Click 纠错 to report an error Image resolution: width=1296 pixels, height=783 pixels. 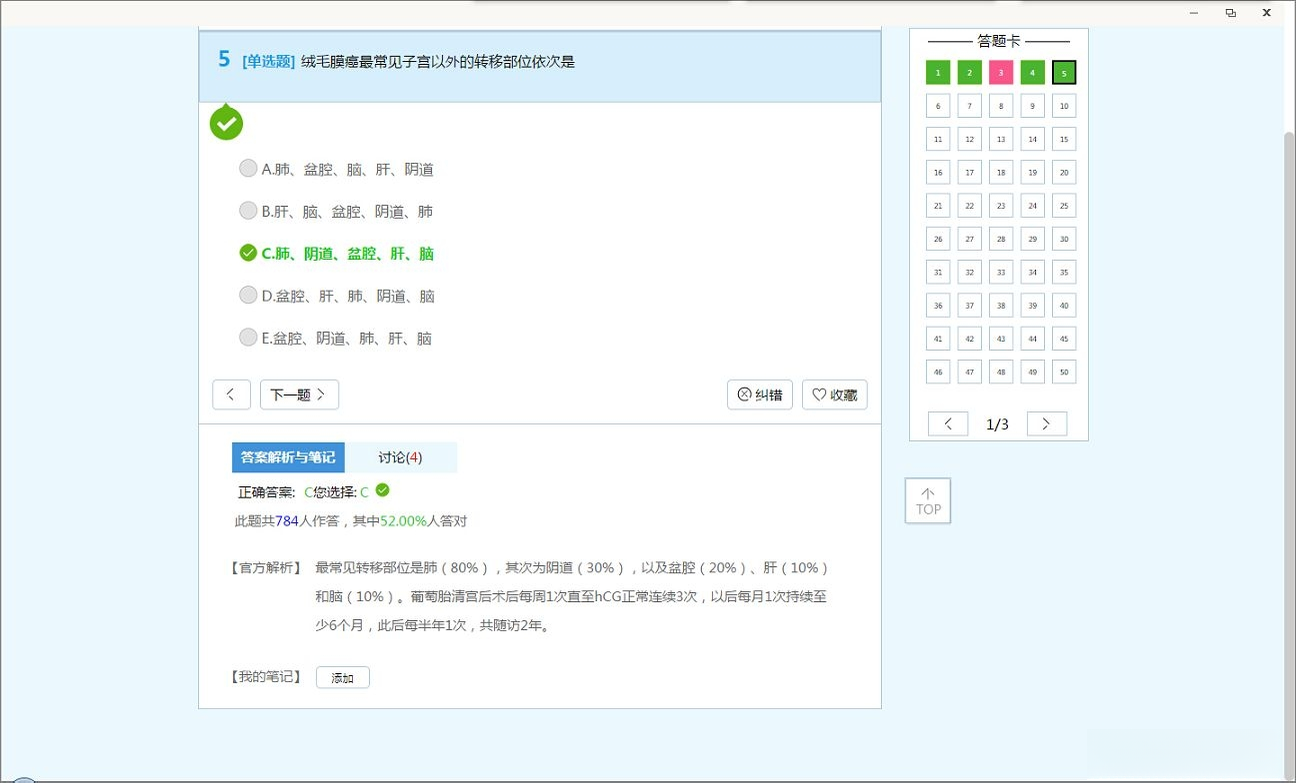760,395
